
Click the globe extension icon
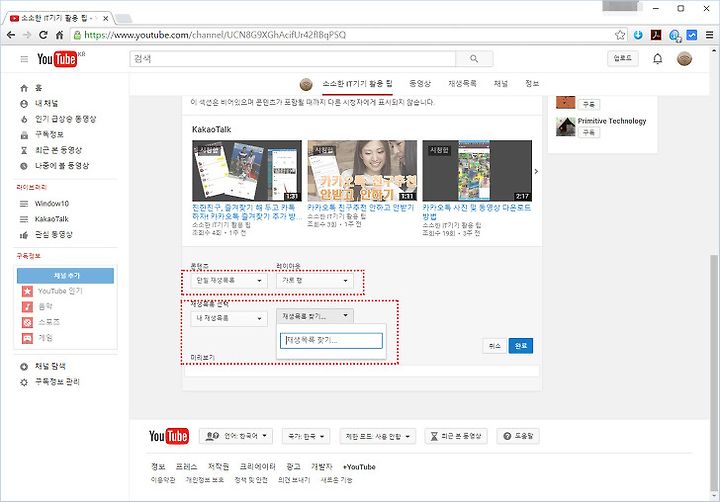pyautogui.click(x=675, y=35)
